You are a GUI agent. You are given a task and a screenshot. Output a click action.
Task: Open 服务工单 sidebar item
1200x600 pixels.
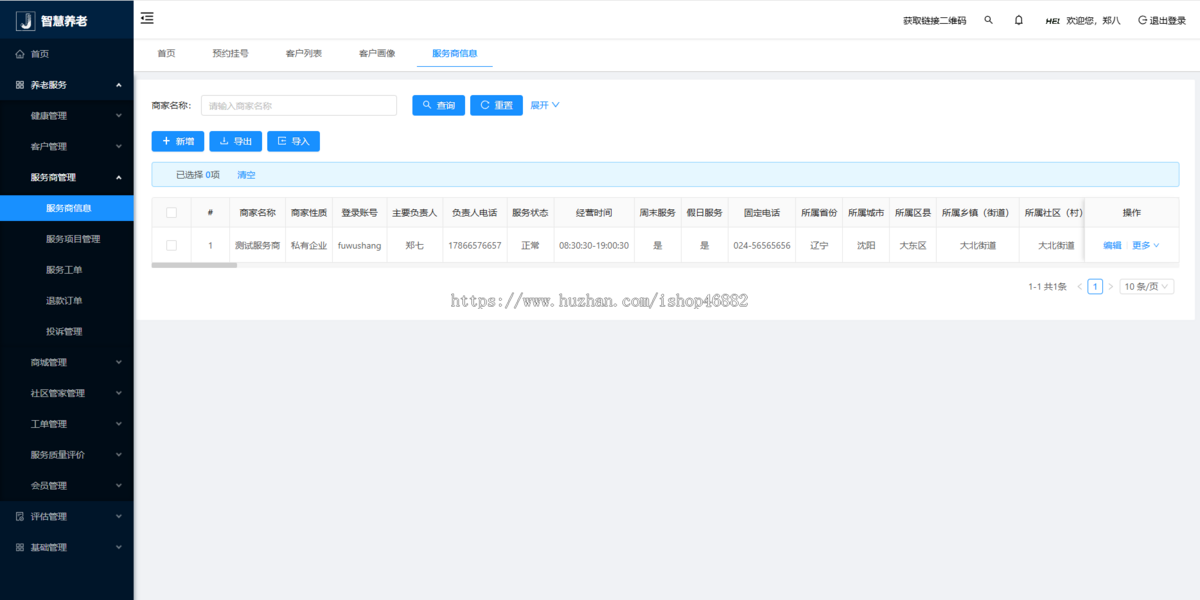(x=66, y=270)
